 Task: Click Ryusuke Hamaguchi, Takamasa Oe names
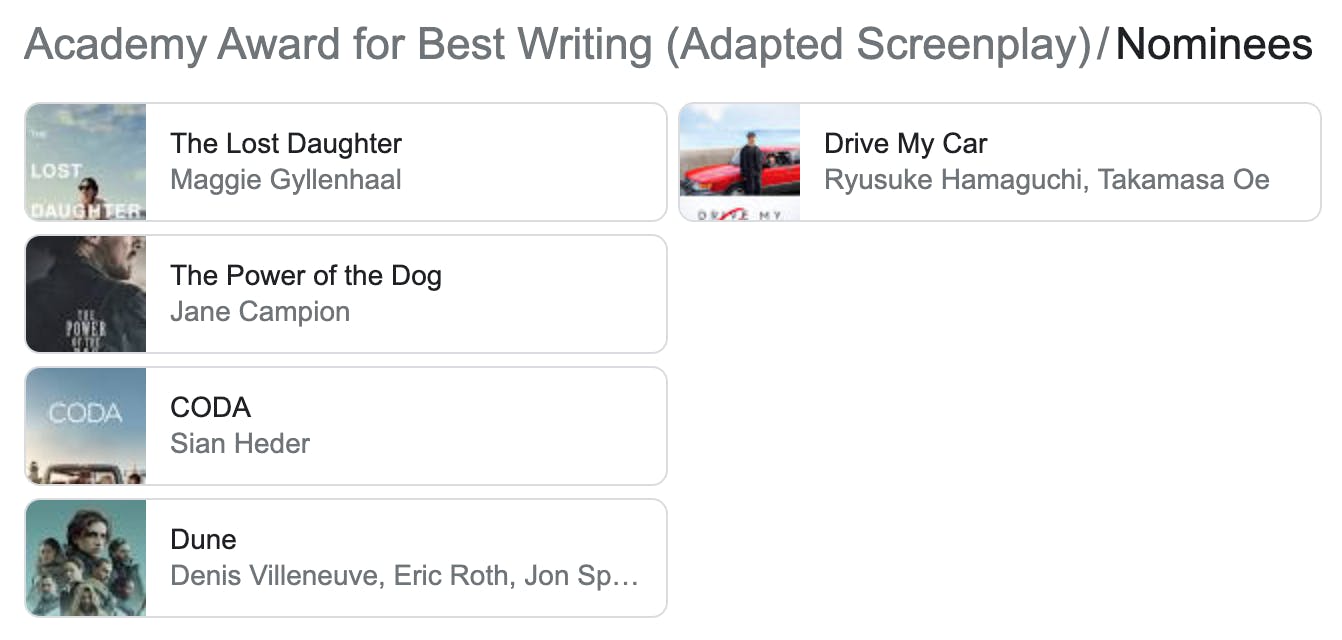[1047, 180]
